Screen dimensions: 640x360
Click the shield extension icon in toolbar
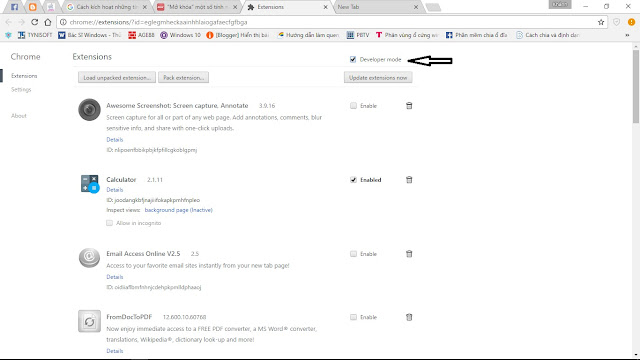[617, 22]
